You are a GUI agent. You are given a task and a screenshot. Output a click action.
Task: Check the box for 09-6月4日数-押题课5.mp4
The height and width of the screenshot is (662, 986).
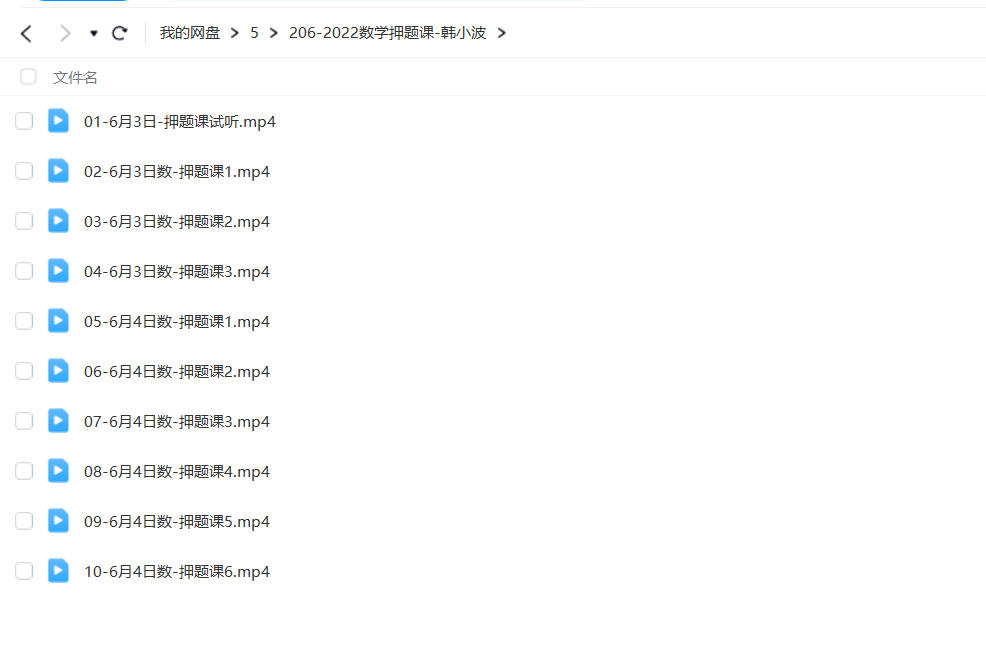(x=24, y=521)
